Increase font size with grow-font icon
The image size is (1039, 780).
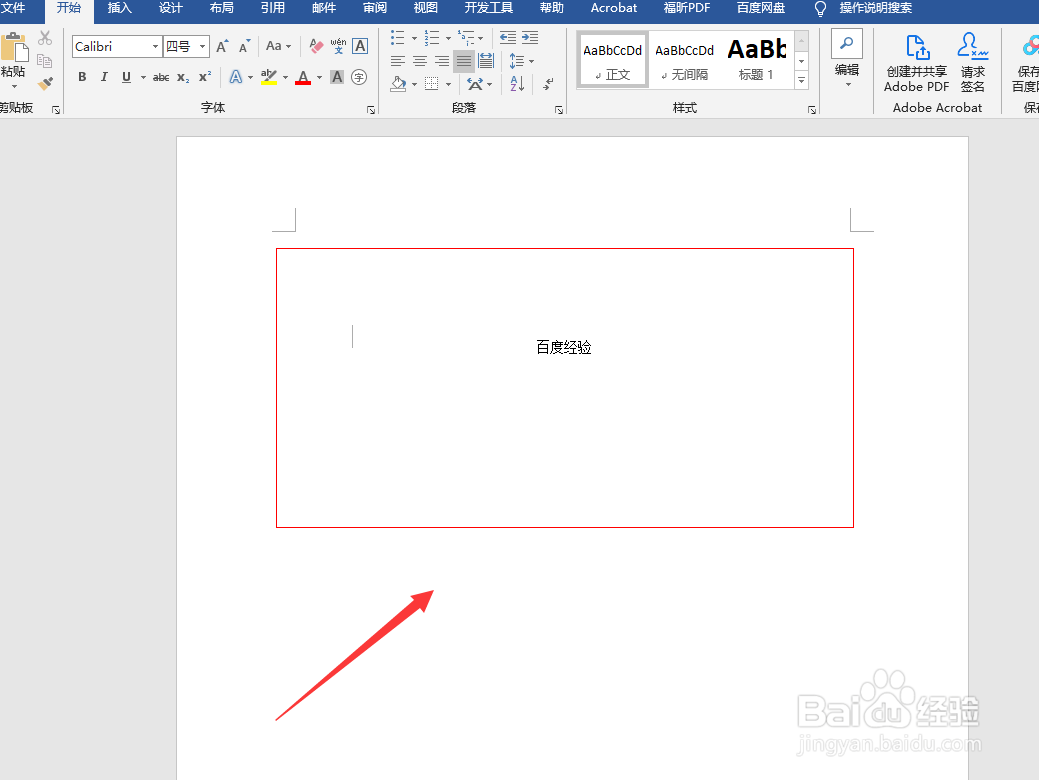[x=223, y=46]
